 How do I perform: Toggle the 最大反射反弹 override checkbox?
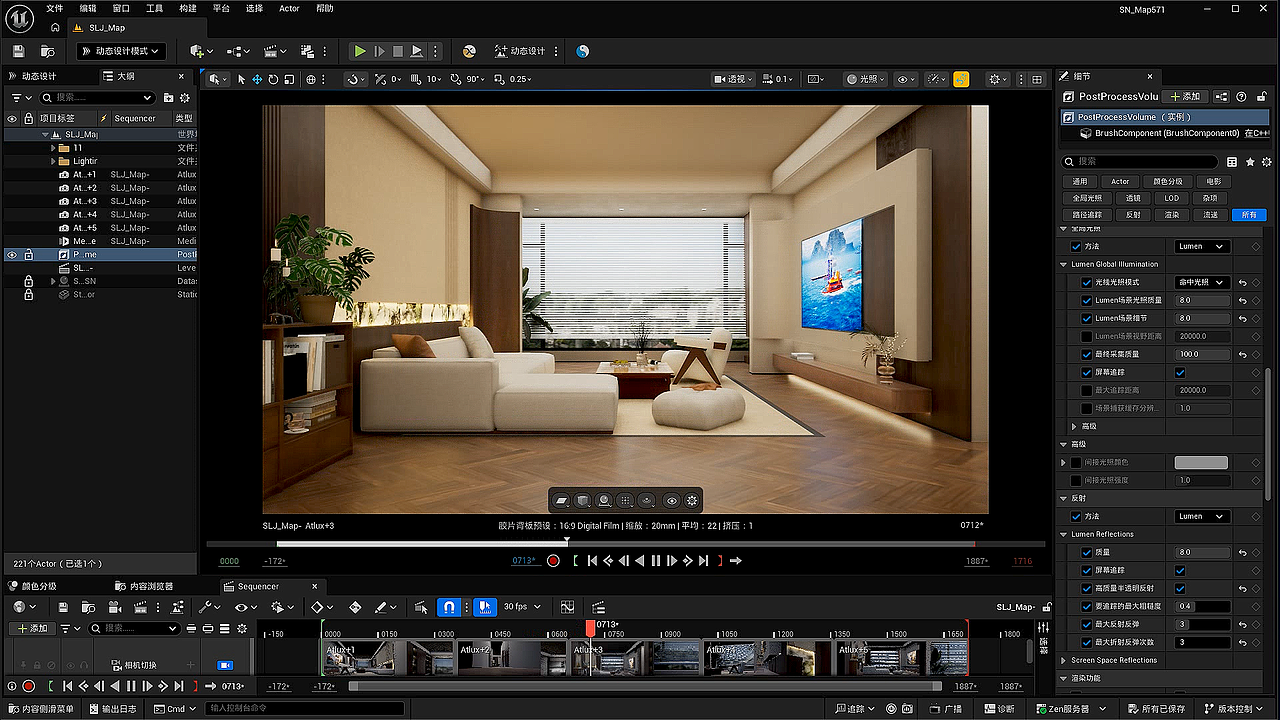coord(1087,624)
